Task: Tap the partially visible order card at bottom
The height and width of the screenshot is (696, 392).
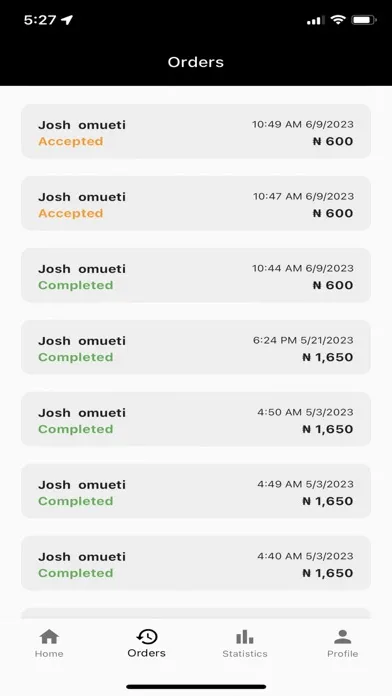Action: click(196, 613)
